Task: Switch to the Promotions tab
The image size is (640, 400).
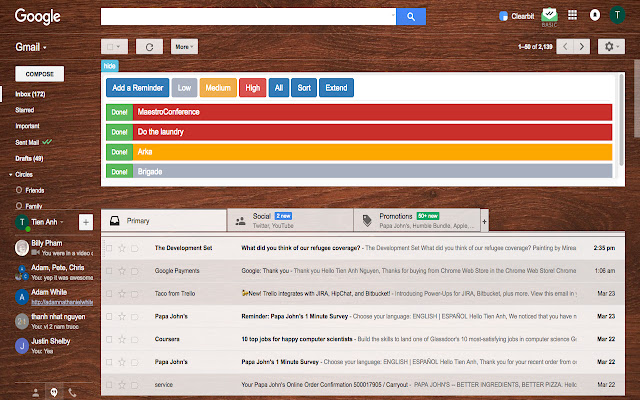Action: (417, 221)
